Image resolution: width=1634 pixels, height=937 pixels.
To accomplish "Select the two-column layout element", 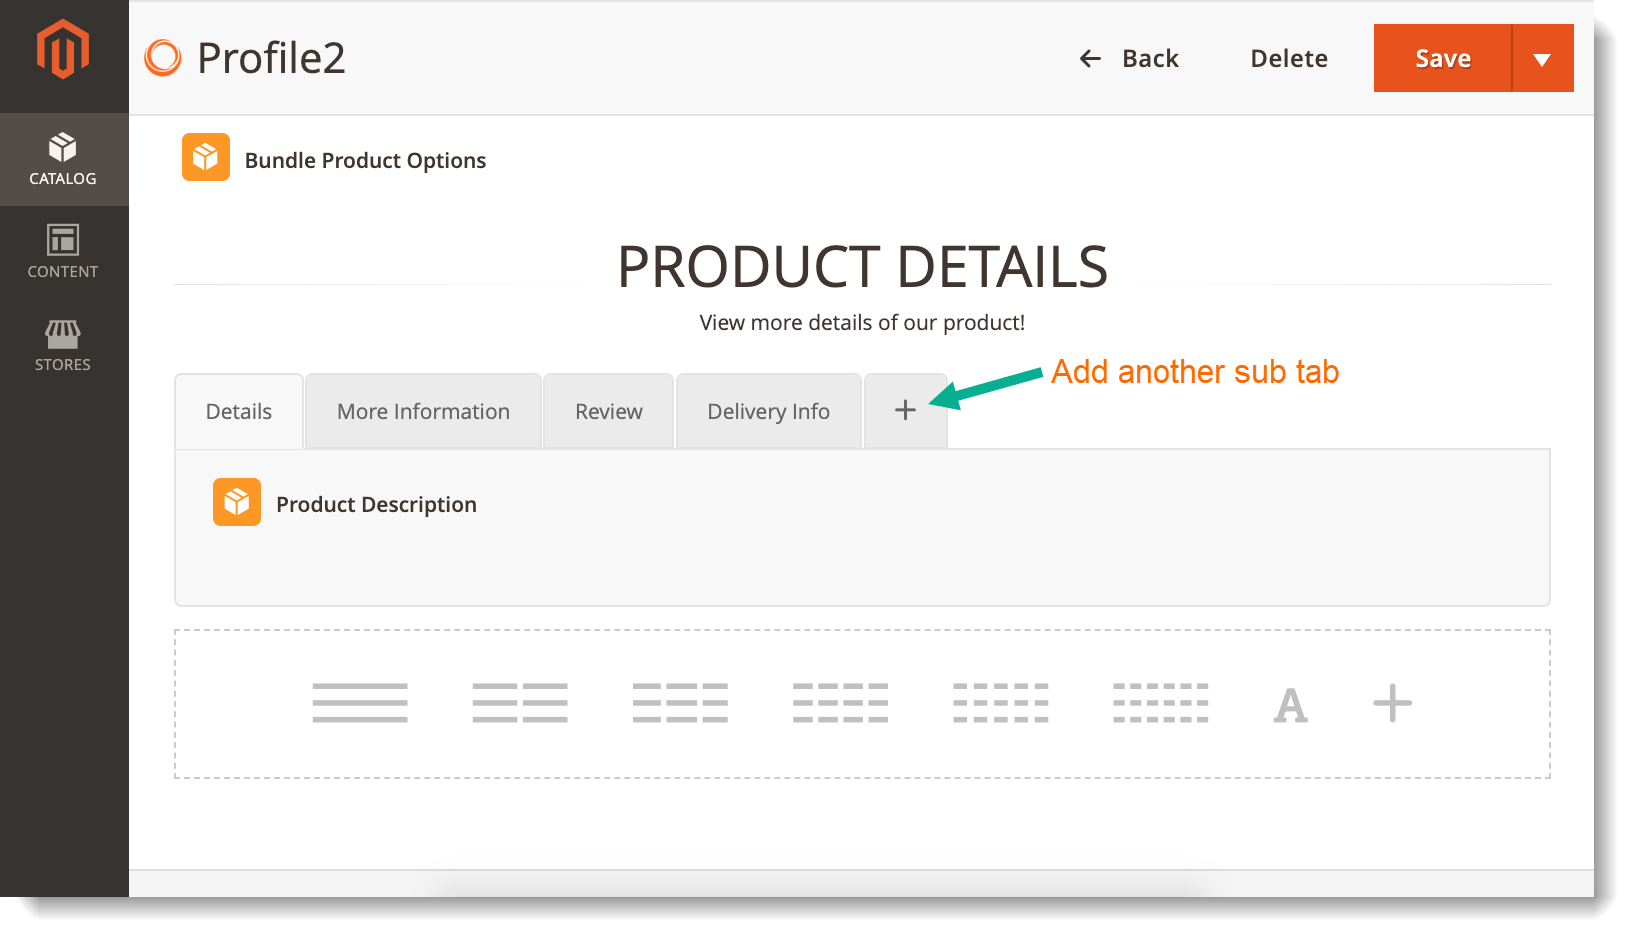I will coord(520,703).
